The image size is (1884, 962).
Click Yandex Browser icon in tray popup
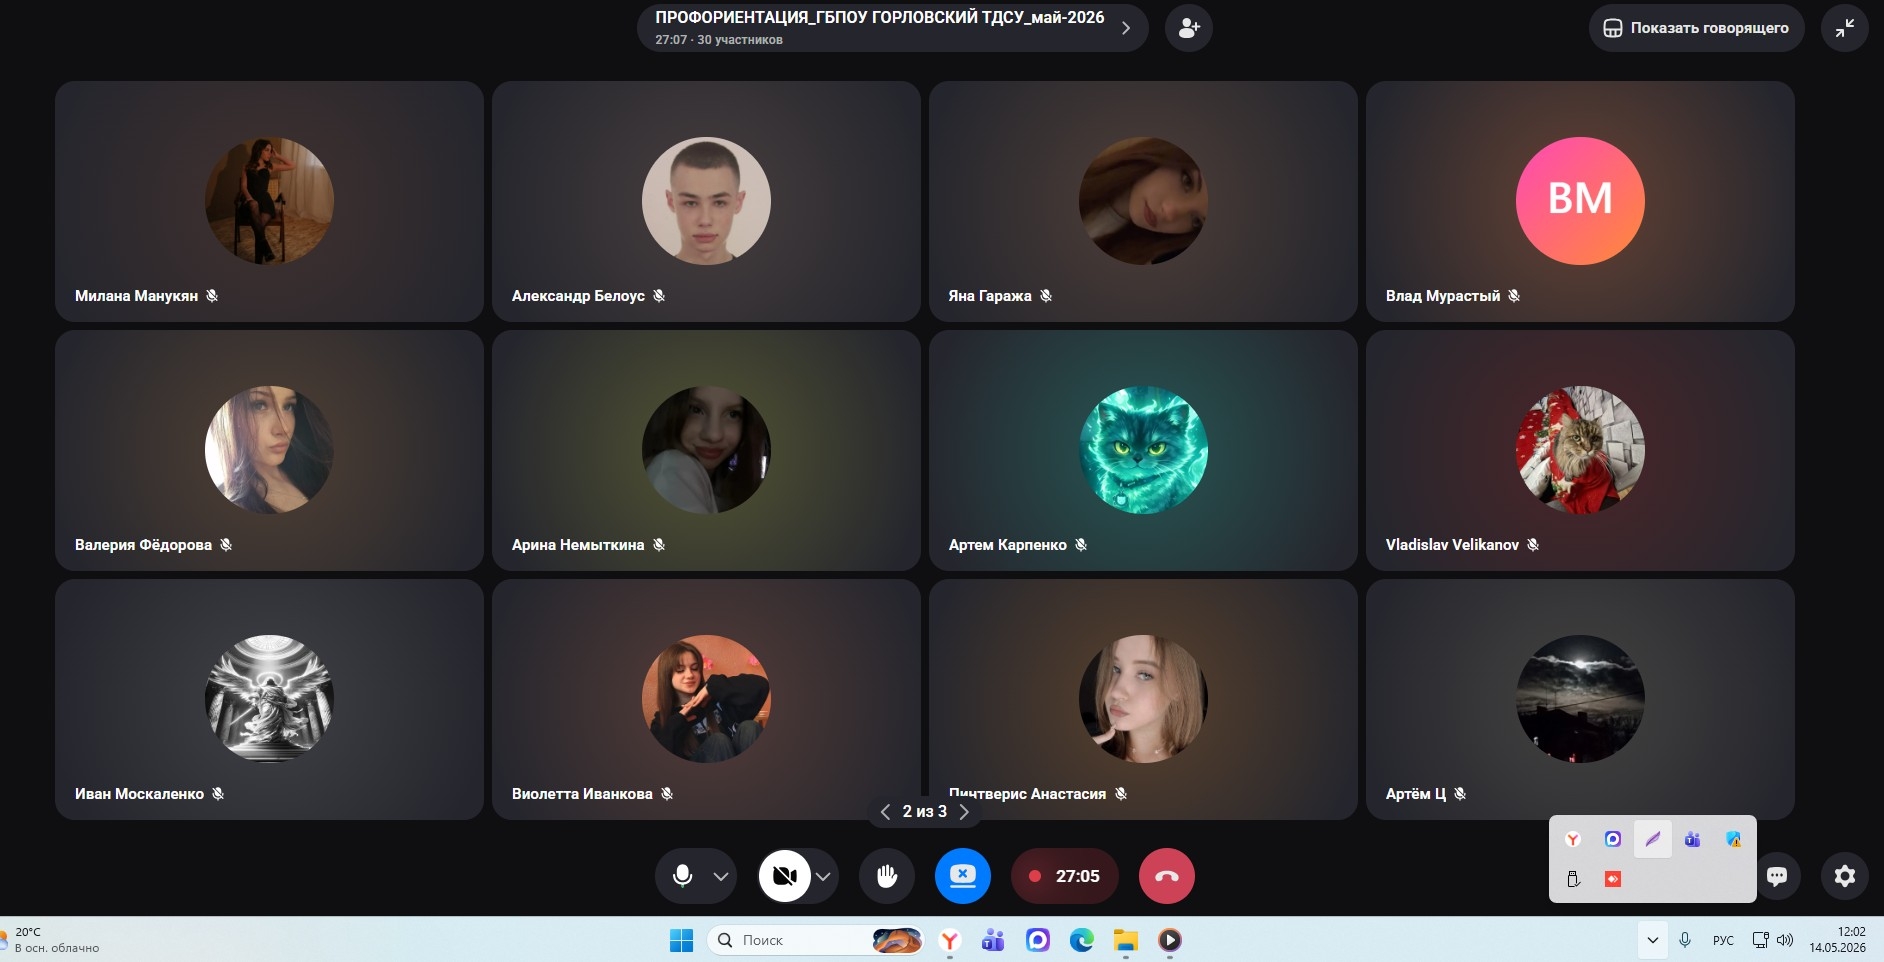coord(1573,840)
